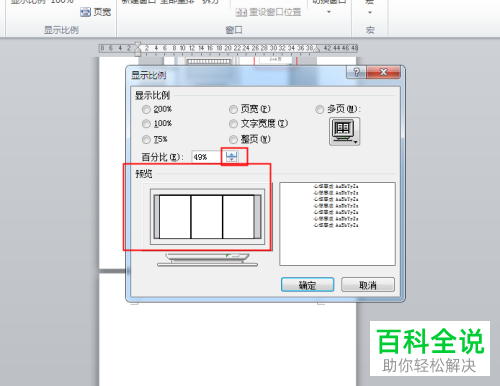Screen dimensions: 500x386
Task: Click the text sample preview box
Action: [337, 224]
